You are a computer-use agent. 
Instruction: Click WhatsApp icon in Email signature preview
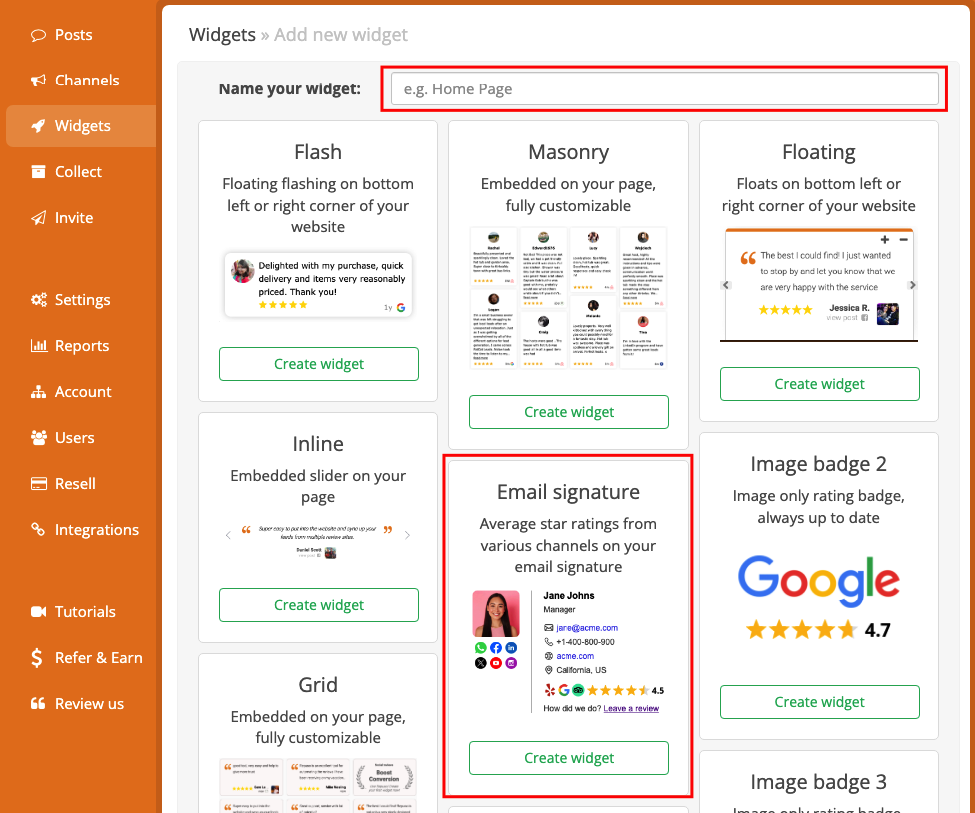pyautogui.click(x=481, y=648)
